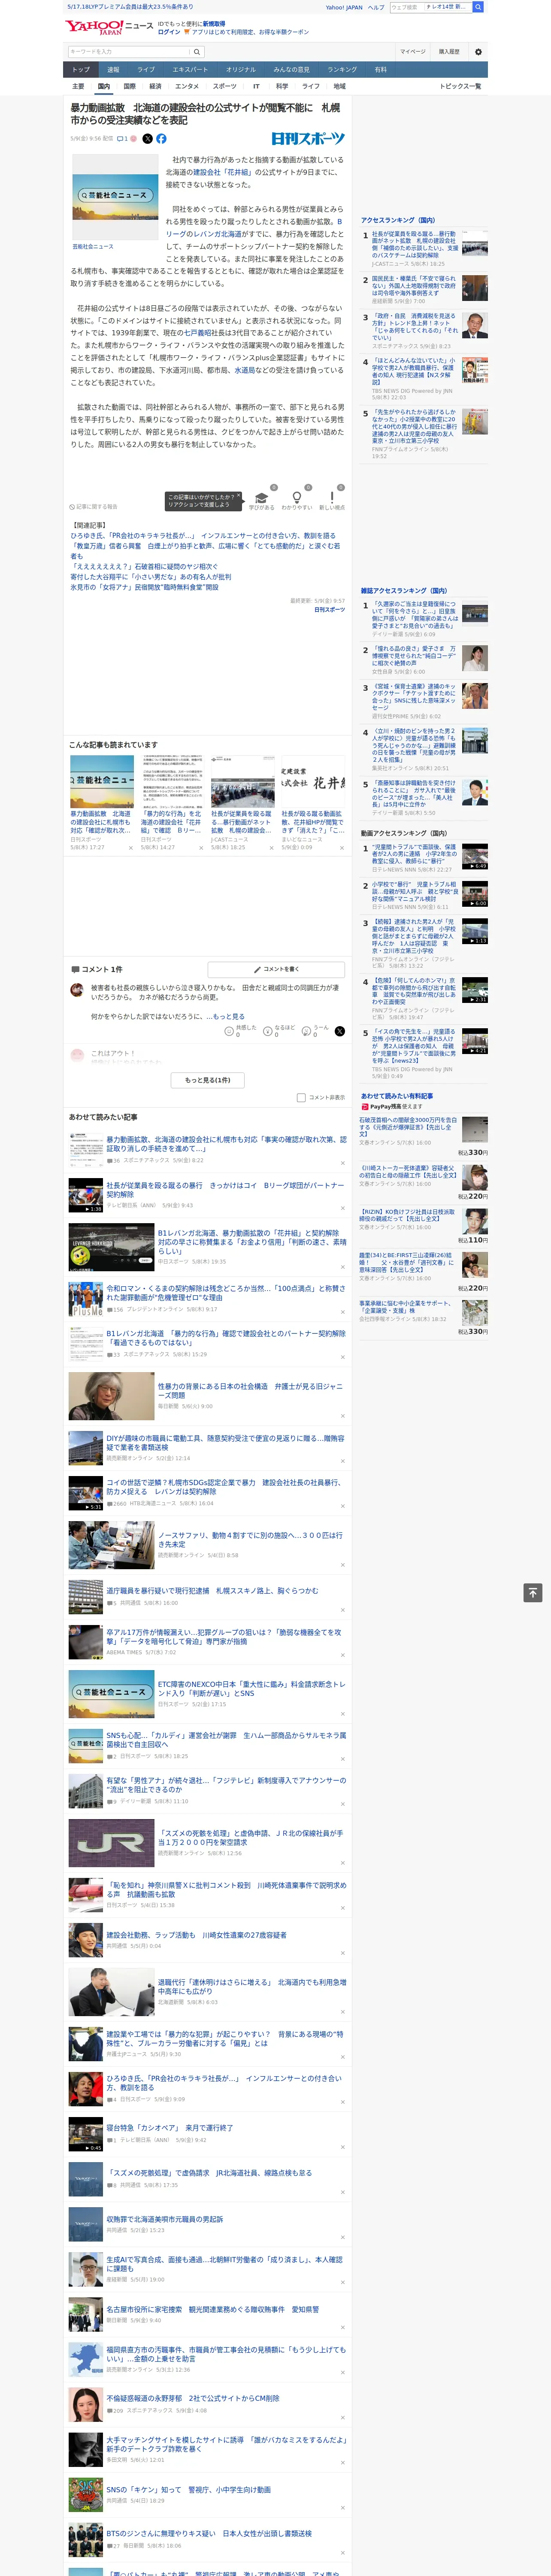Select the トップ tab
This screenshot has height=2576, width=551.
click(81, 70)
